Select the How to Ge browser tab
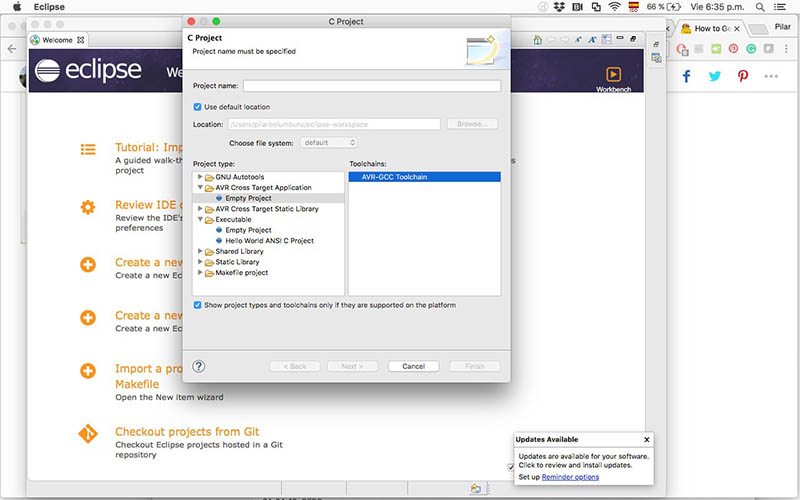Viewport: 800px width, 500px height. pos(713,29)
